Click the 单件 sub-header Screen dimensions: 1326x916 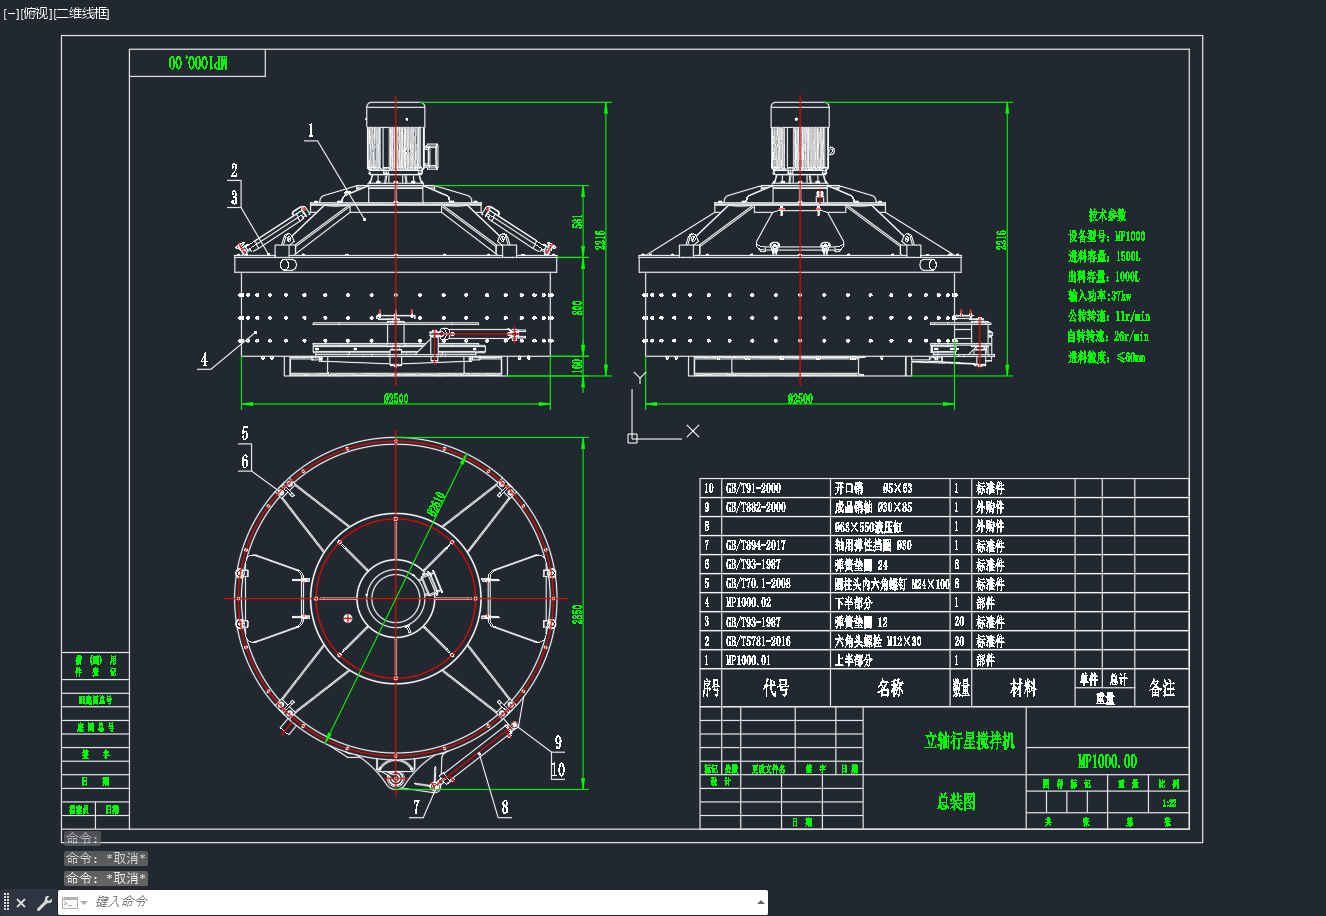point(1089,679)
